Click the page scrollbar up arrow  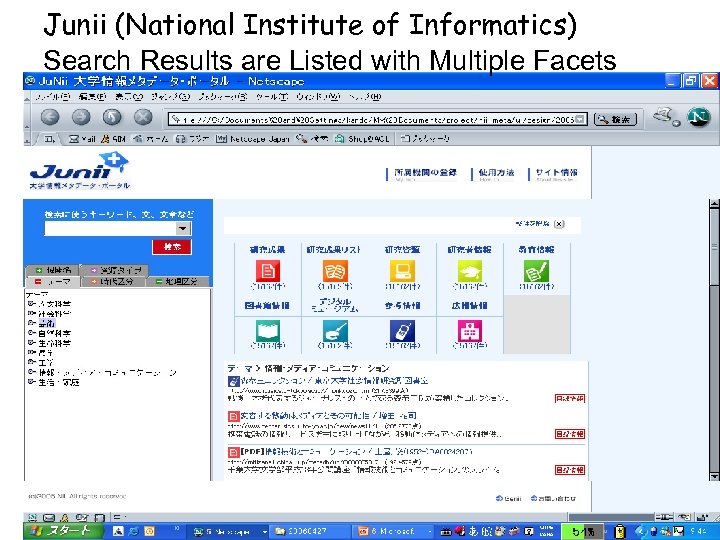click(x=714, y=204)
